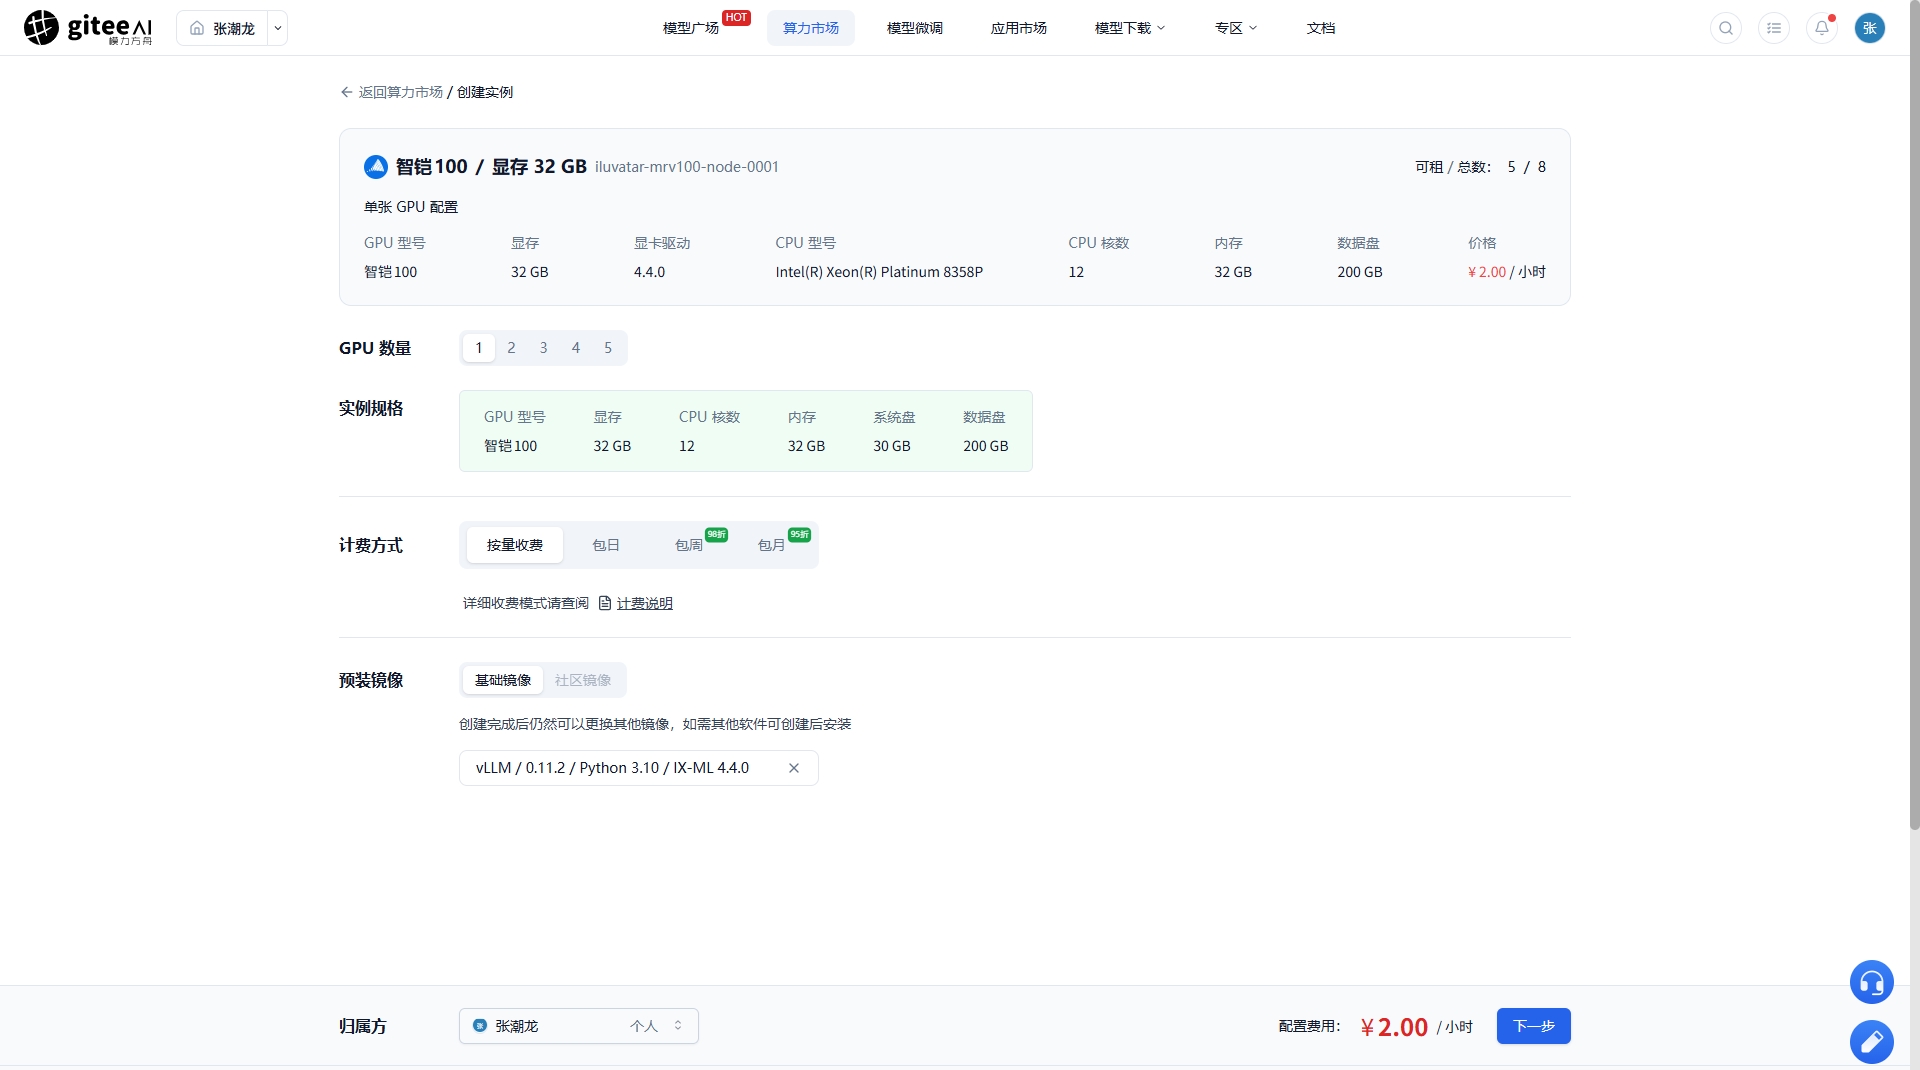Expand the 模型下载 menu

(1130, 28)
